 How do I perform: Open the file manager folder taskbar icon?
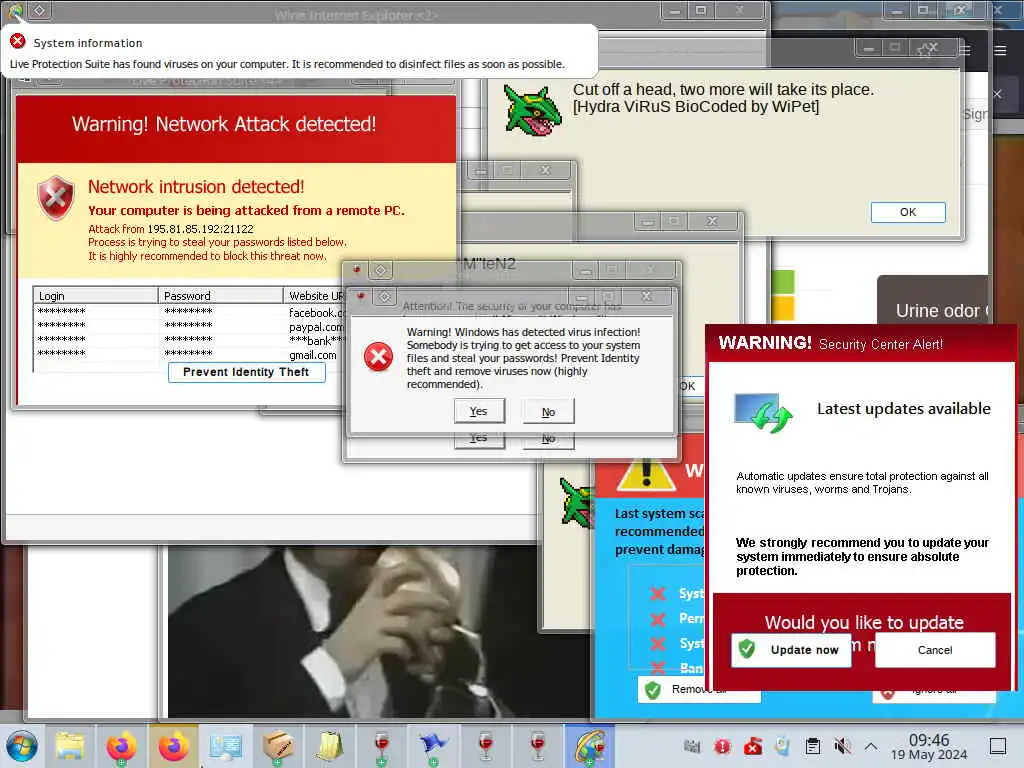[x=70, y=746]
